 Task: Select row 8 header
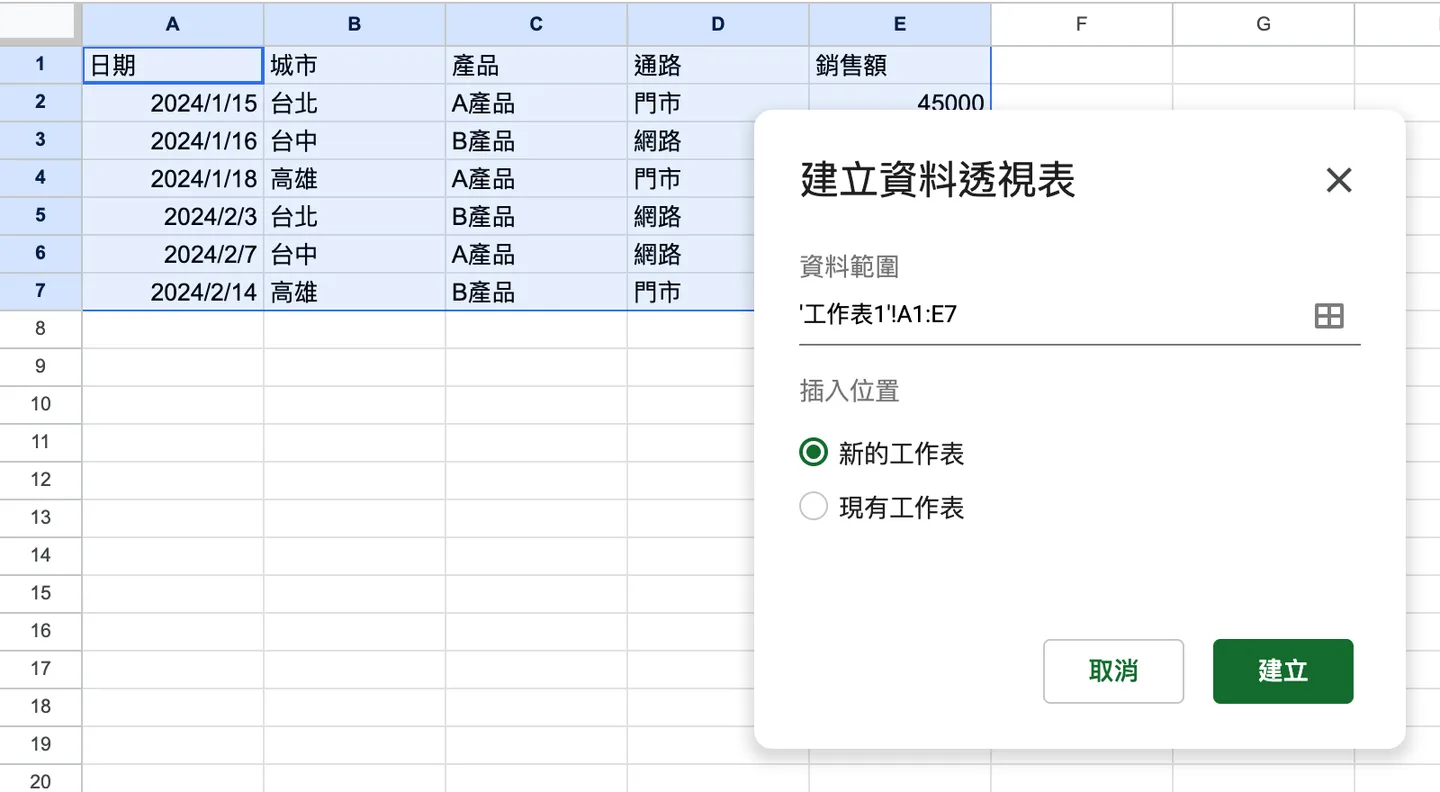(x=40, y=329)
